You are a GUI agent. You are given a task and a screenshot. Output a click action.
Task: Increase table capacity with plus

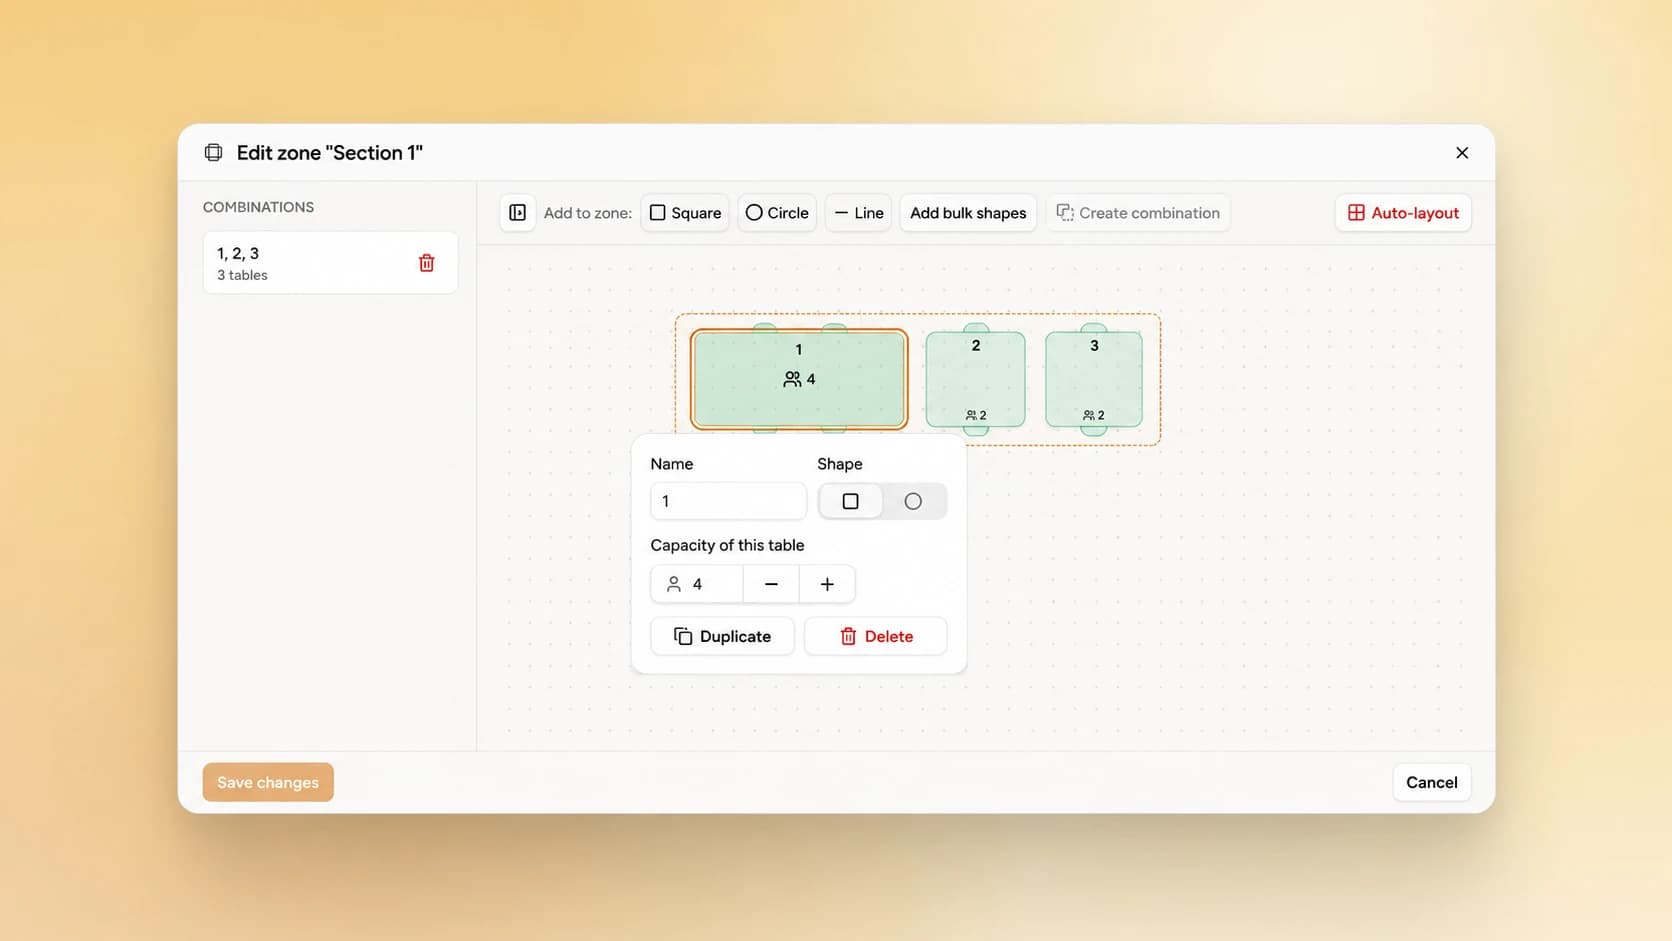(827, 584)
